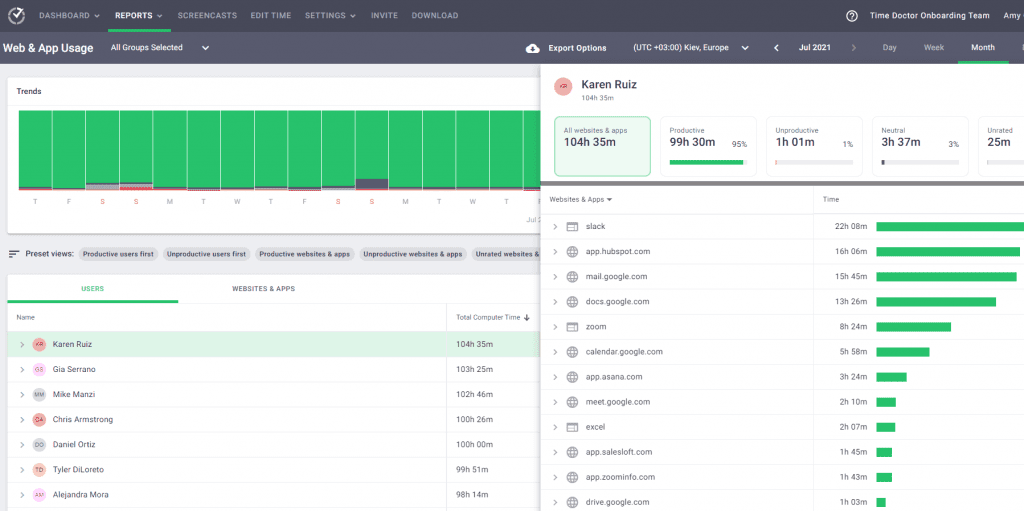
Task: Click Chris Armstrong's avatar in users list
Action: tap(39, 420)
